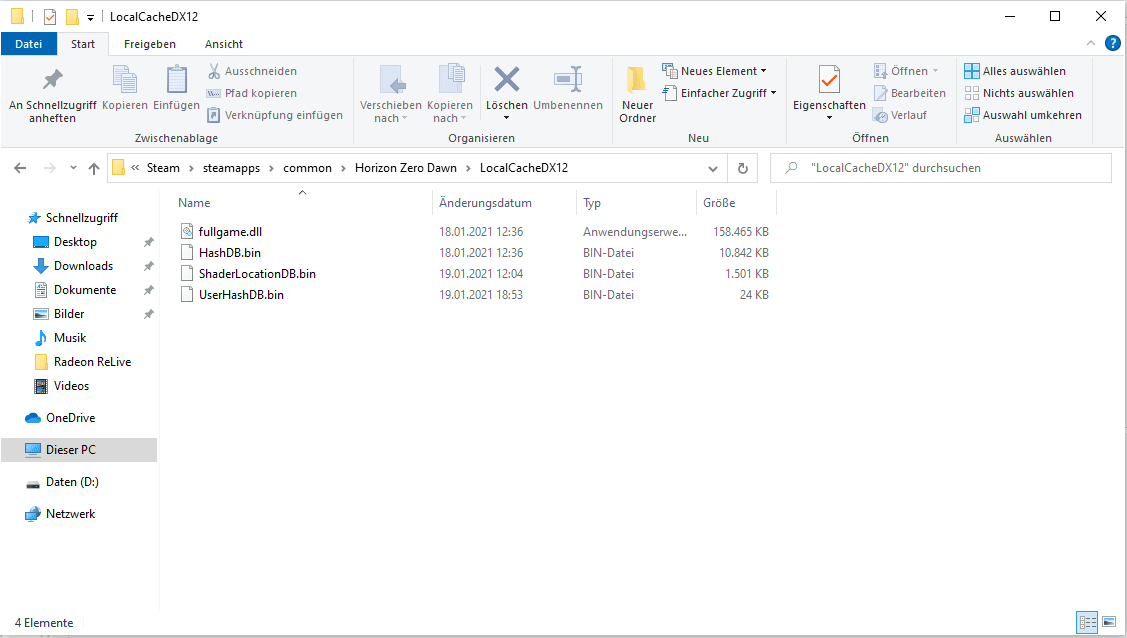Expand the Löschen dropdown arrow
The image size is (1127, 638).
pos(507,118)
